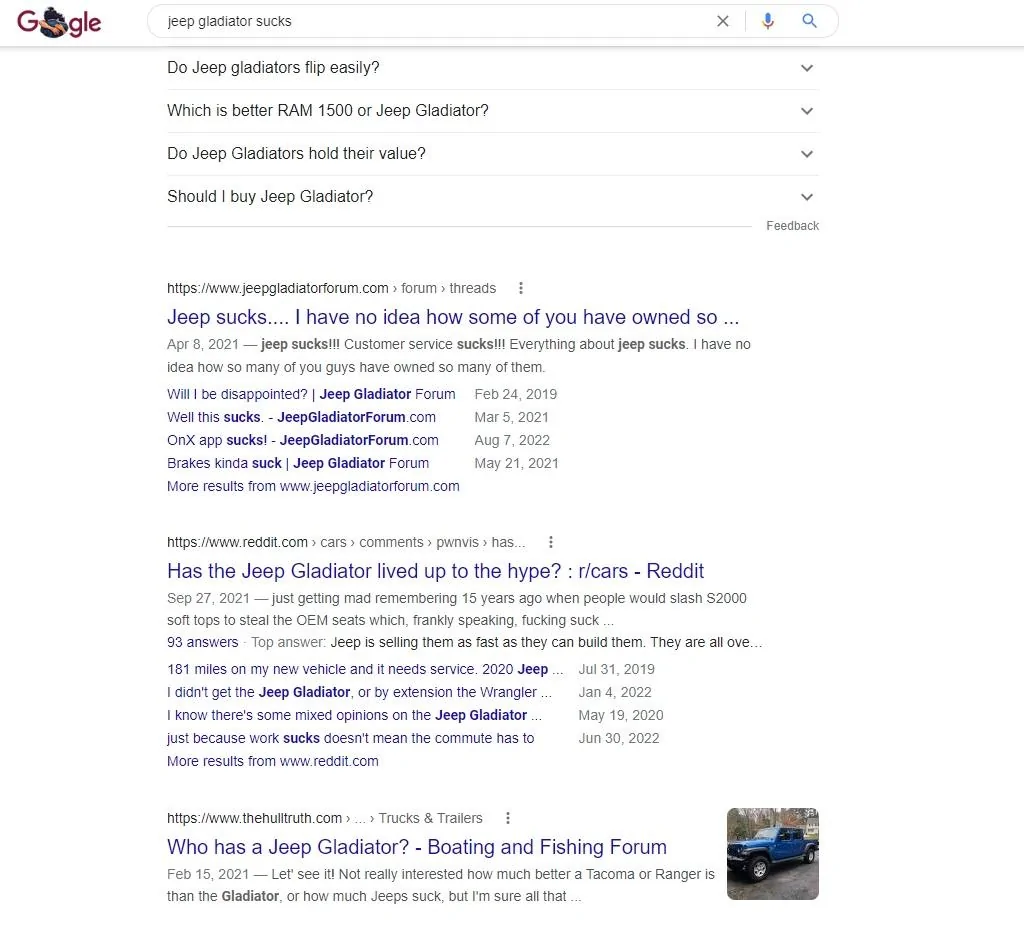Viewport: 1024px width, 931px height.
Task: Open 'I know there's some mixed opinions' sublink
Action: (355, 715)
